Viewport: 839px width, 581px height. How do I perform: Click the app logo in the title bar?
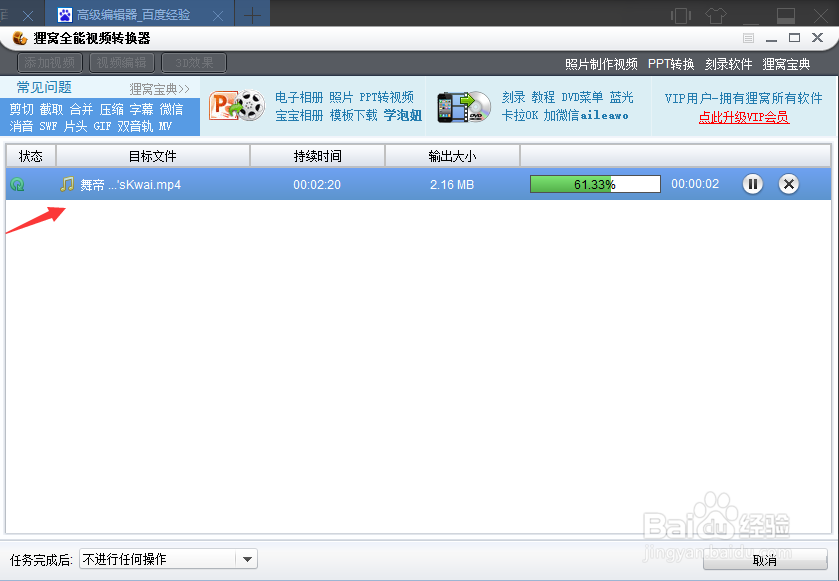pos(20,39)
